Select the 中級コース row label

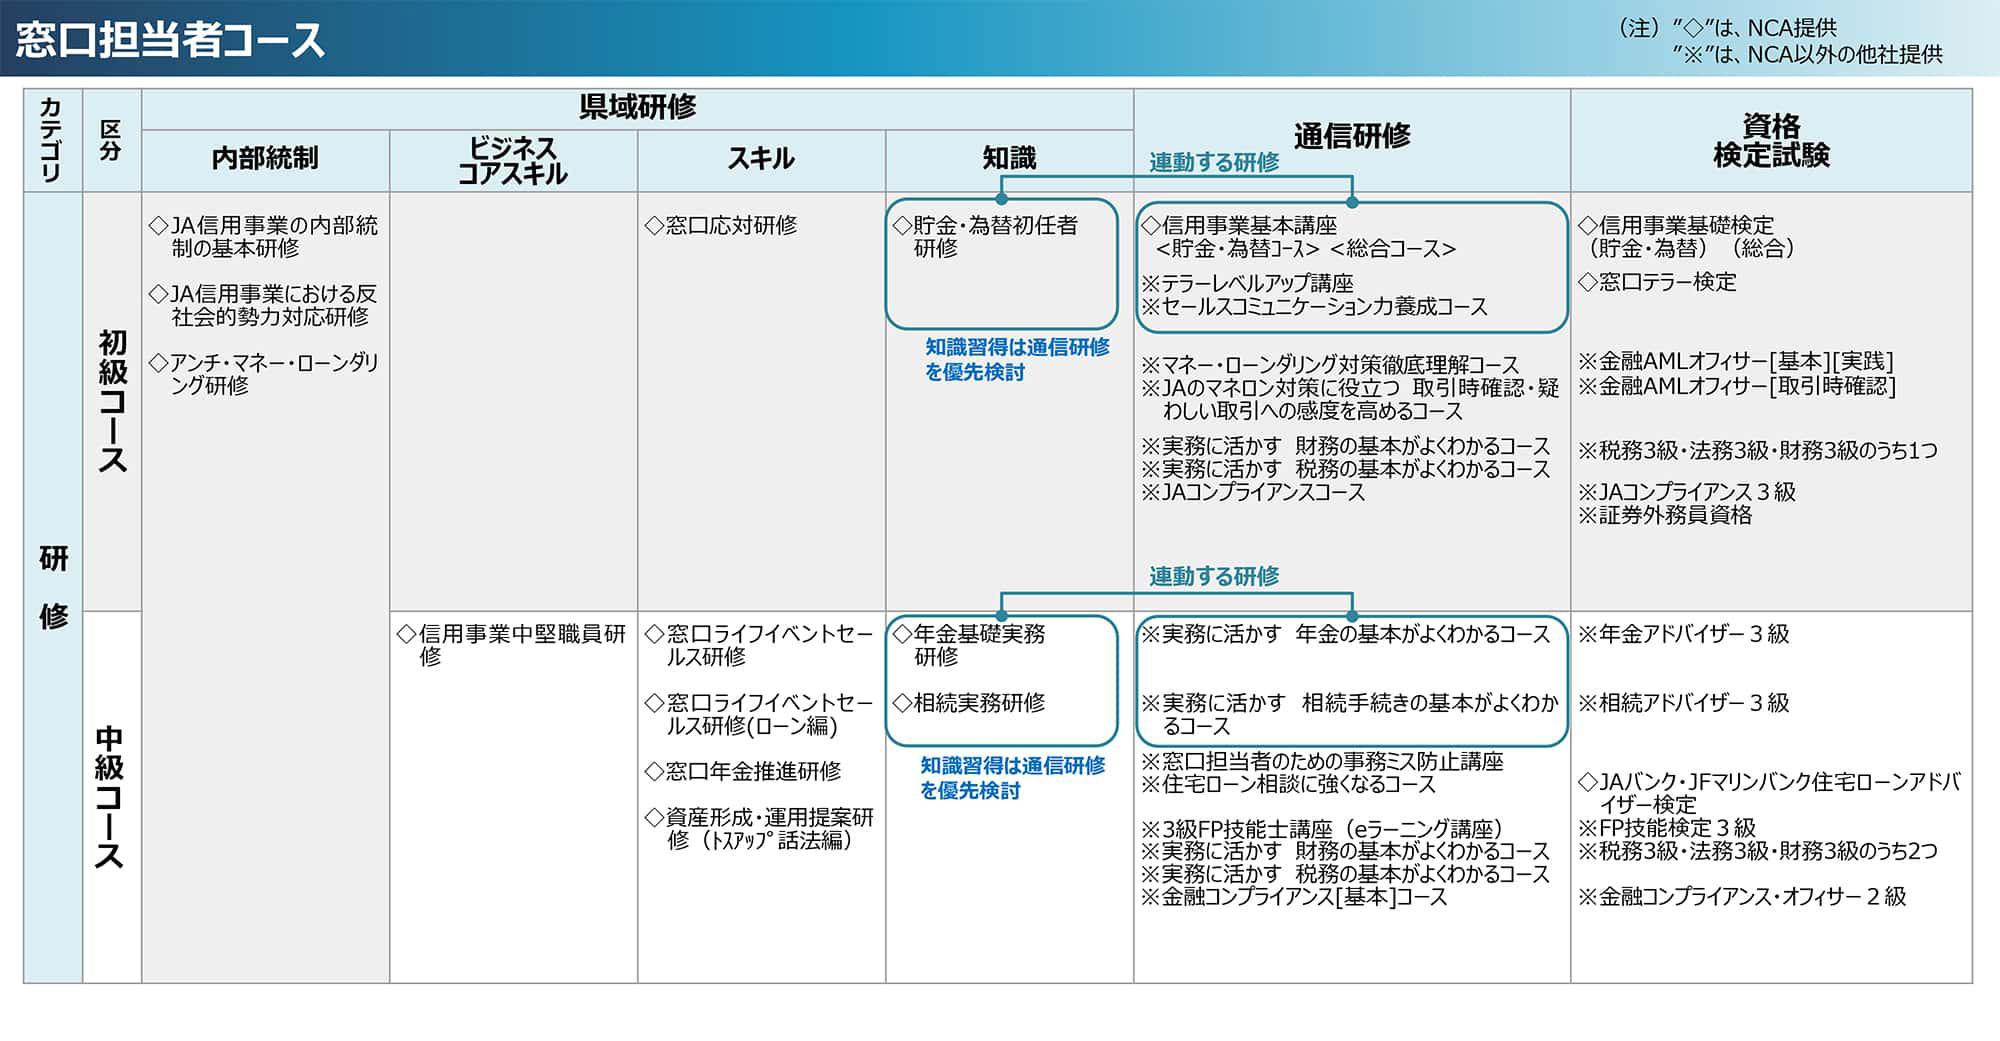point(110,797)
